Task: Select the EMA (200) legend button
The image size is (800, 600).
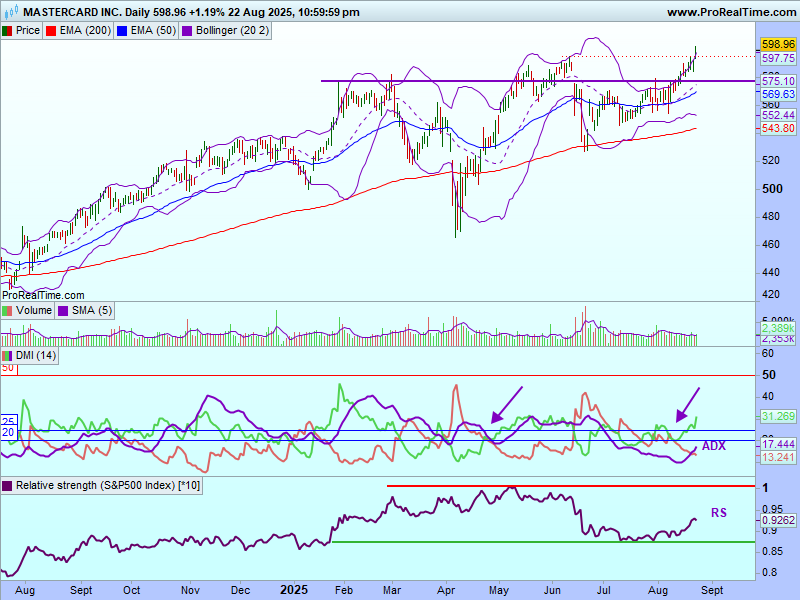Action: tap(79, 31)
